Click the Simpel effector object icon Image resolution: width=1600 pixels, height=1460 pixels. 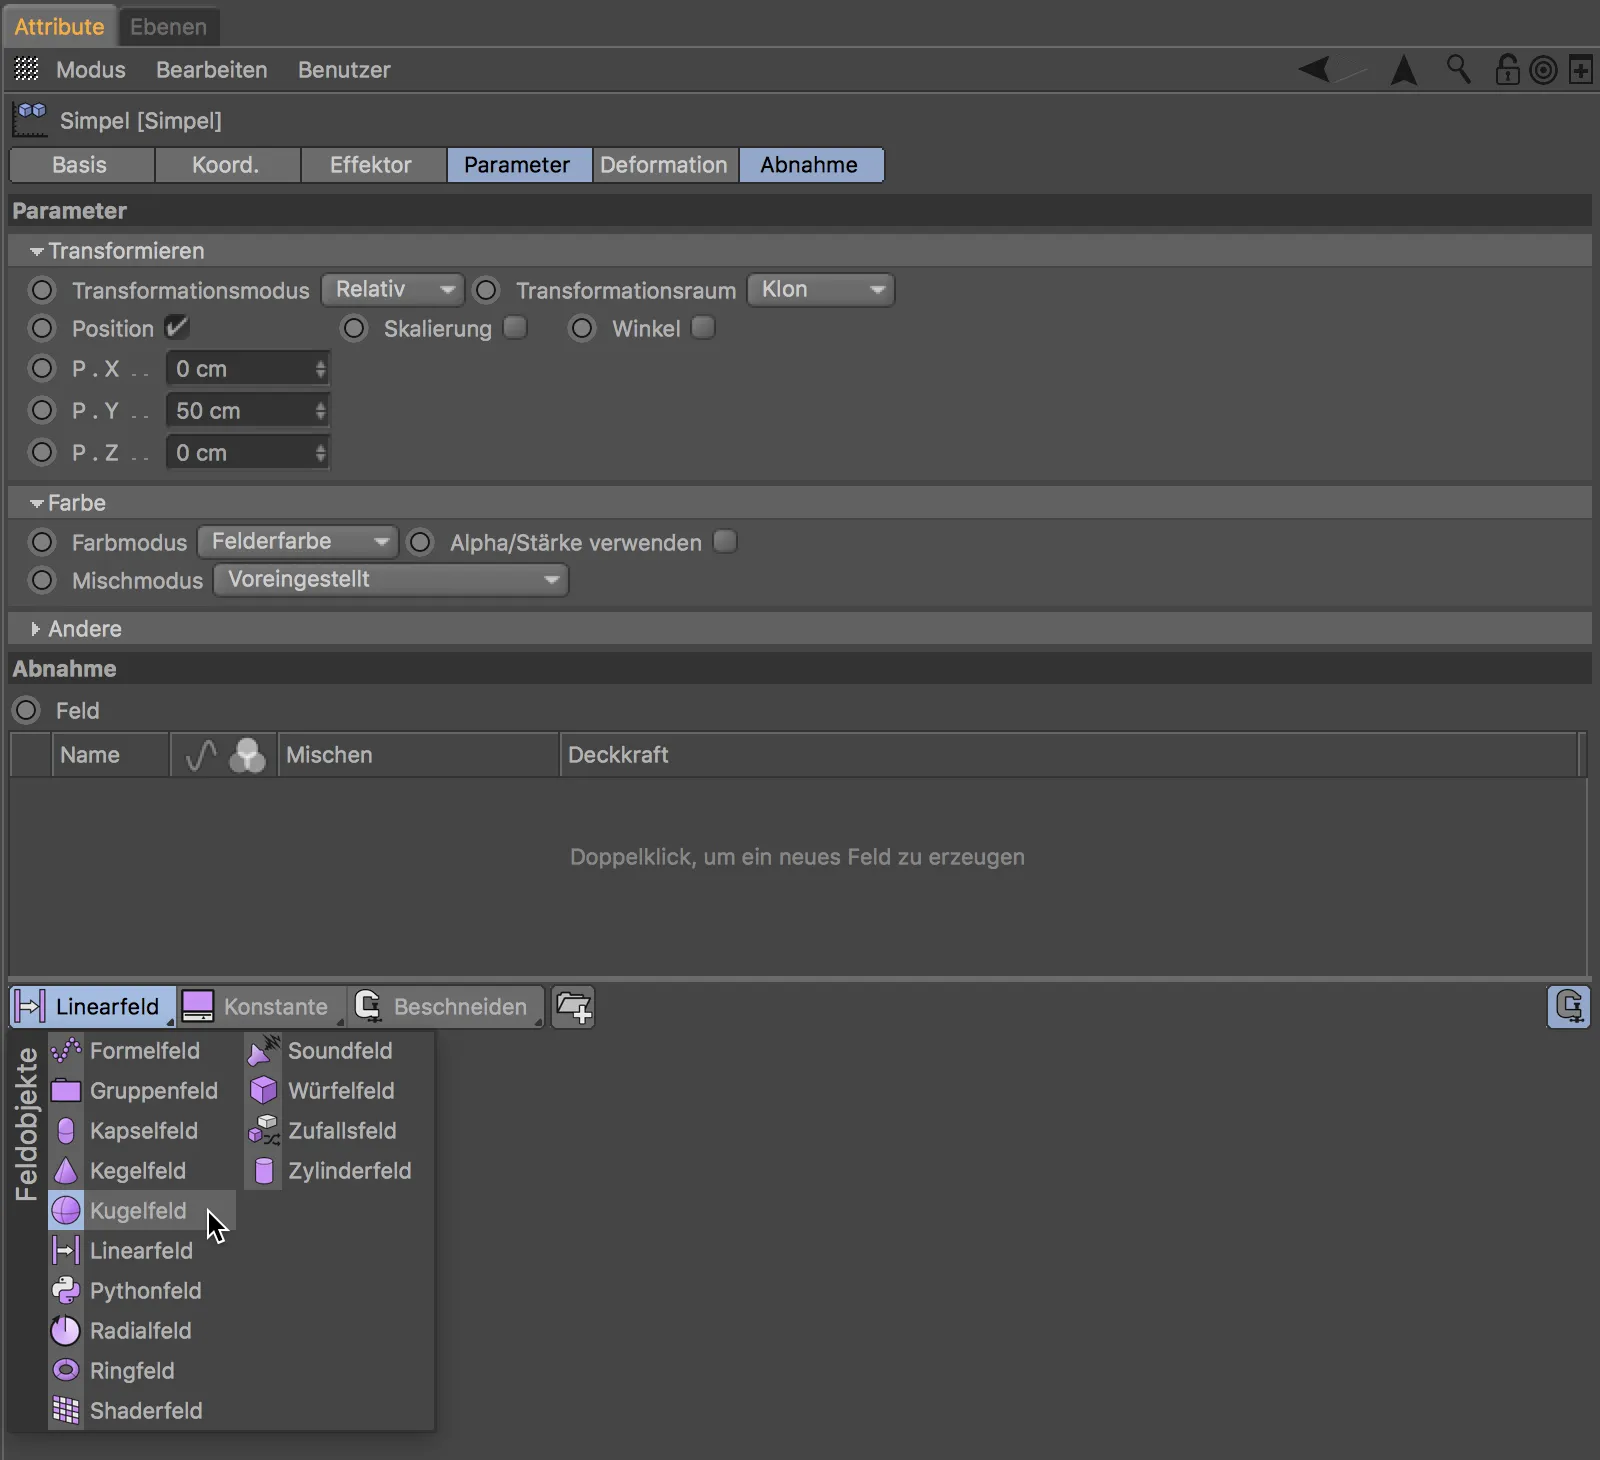point(30,119)
